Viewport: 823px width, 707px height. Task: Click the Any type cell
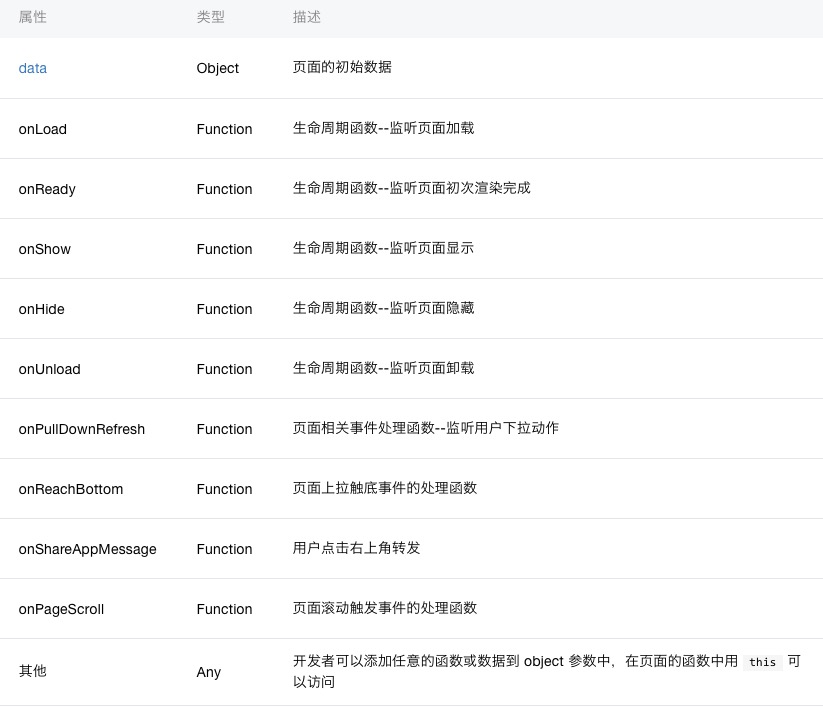[208, 672]
